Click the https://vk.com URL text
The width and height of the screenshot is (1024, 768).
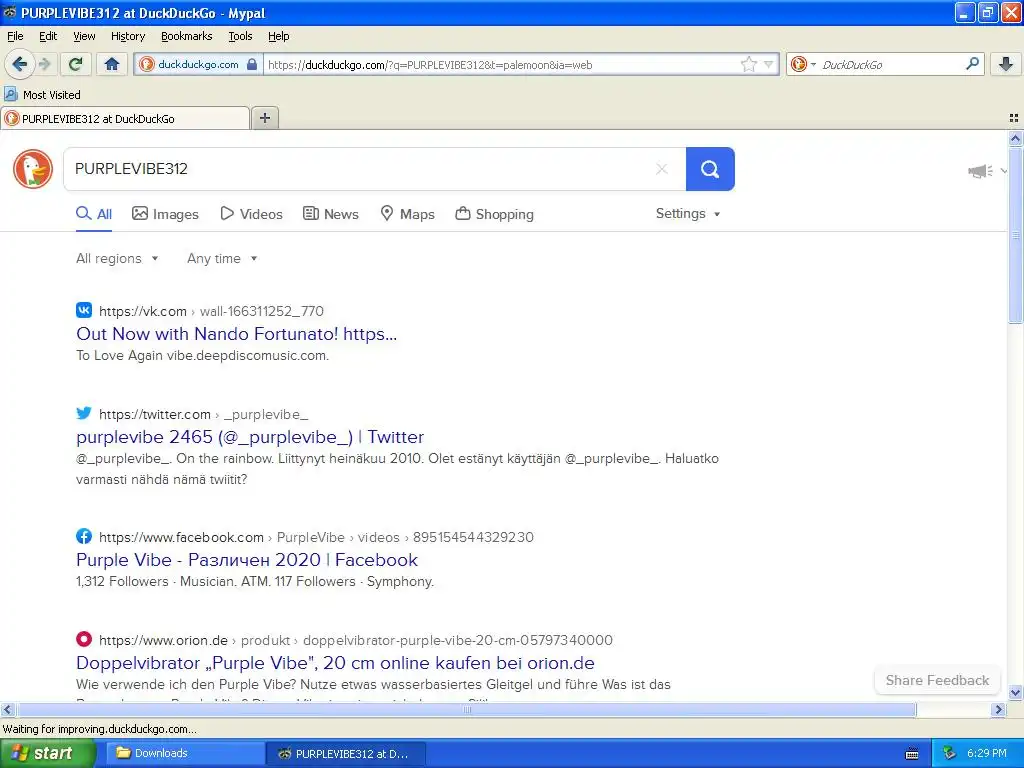[x=143, y=312]
